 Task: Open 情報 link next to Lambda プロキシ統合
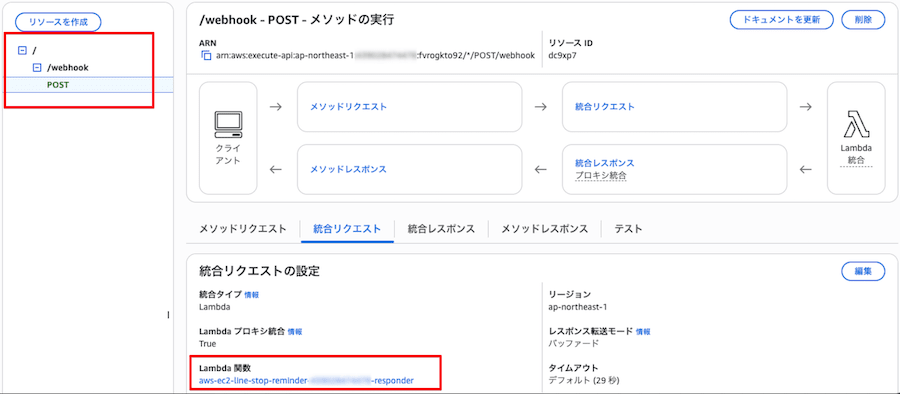(294, 331)
